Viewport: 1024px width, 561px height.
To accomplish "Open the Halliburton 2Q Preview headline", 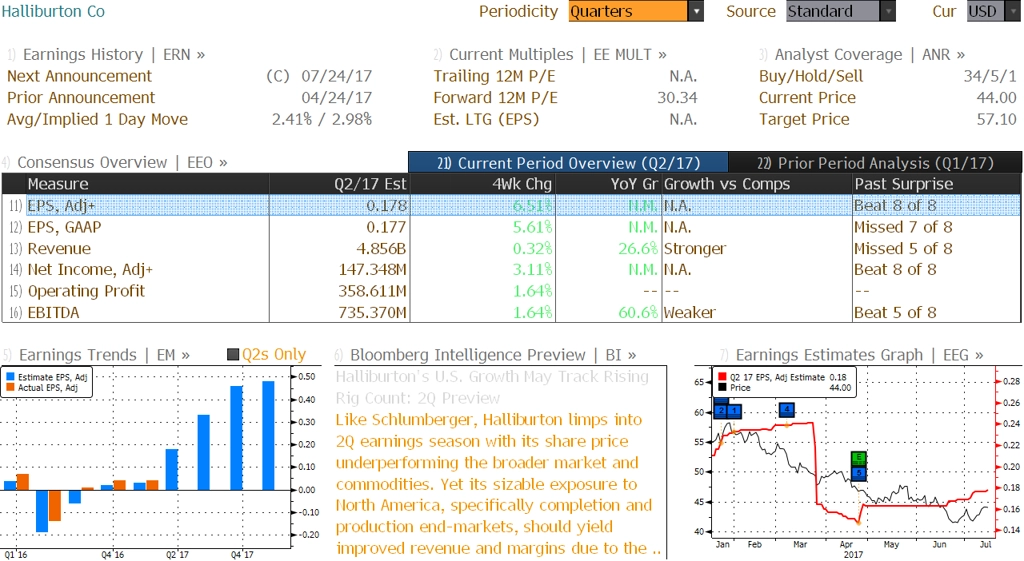I will point(492,387).
